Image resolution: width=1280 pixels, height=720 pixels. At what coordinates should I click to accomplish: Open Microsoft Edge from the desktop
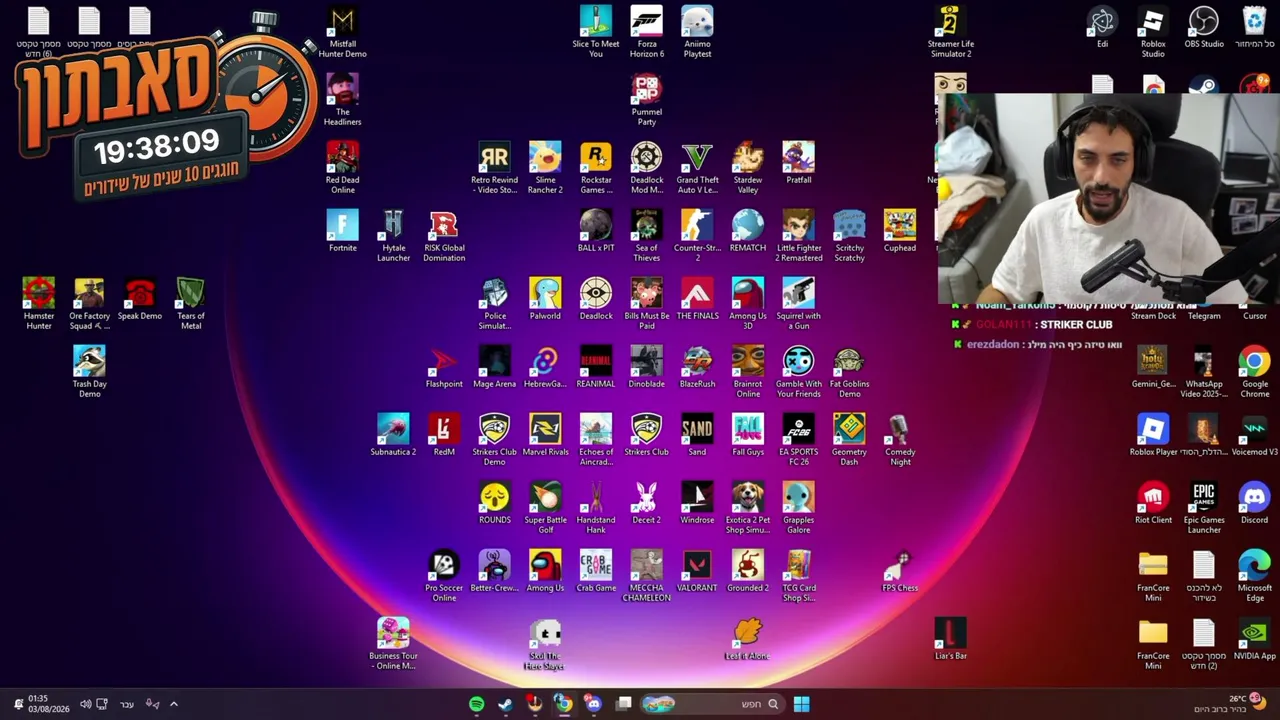(x=1254, y=576)
